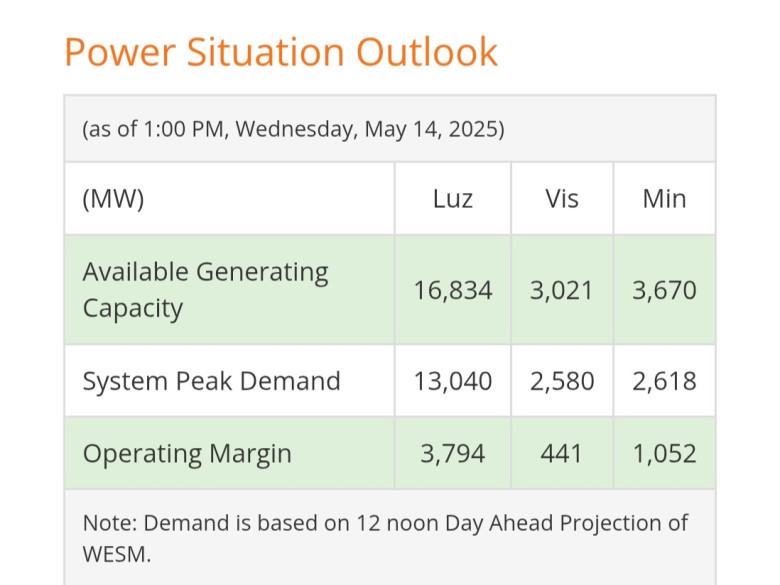The width and height of the screenshot is (780, 585).
Task: Select the Min column header
Action: click(x=664, y=198)
